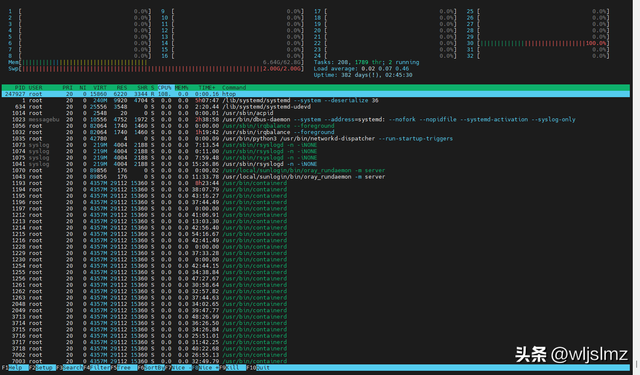640x375 pixels.
Task: Click the 108. CPU% value for htop
Action: tap(164, 94)
